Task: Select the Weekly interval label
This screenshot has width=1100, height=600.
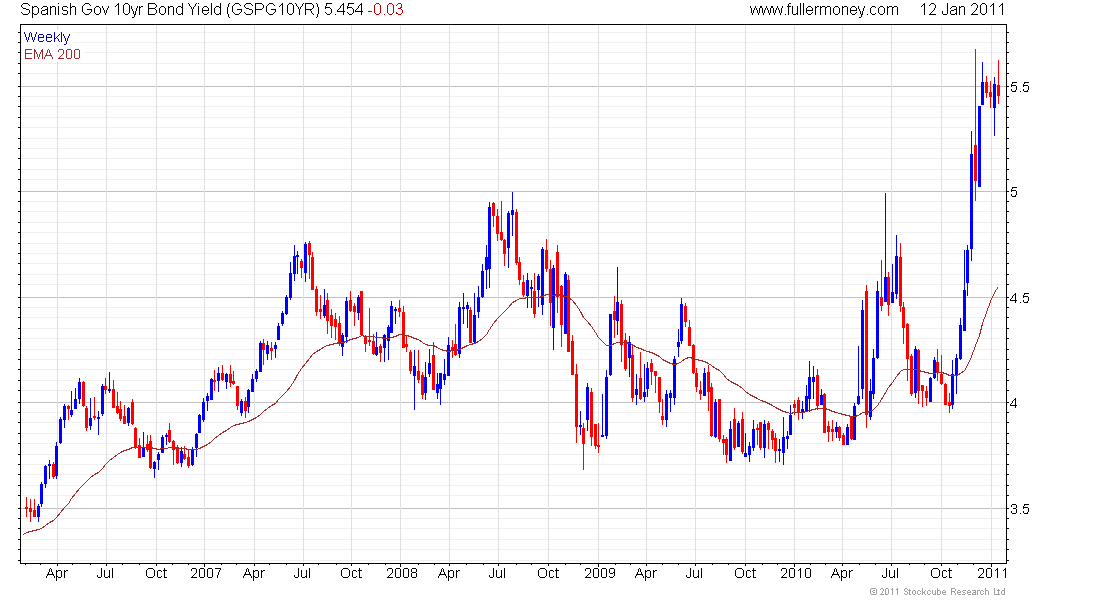Action: (x=47, y=37)
